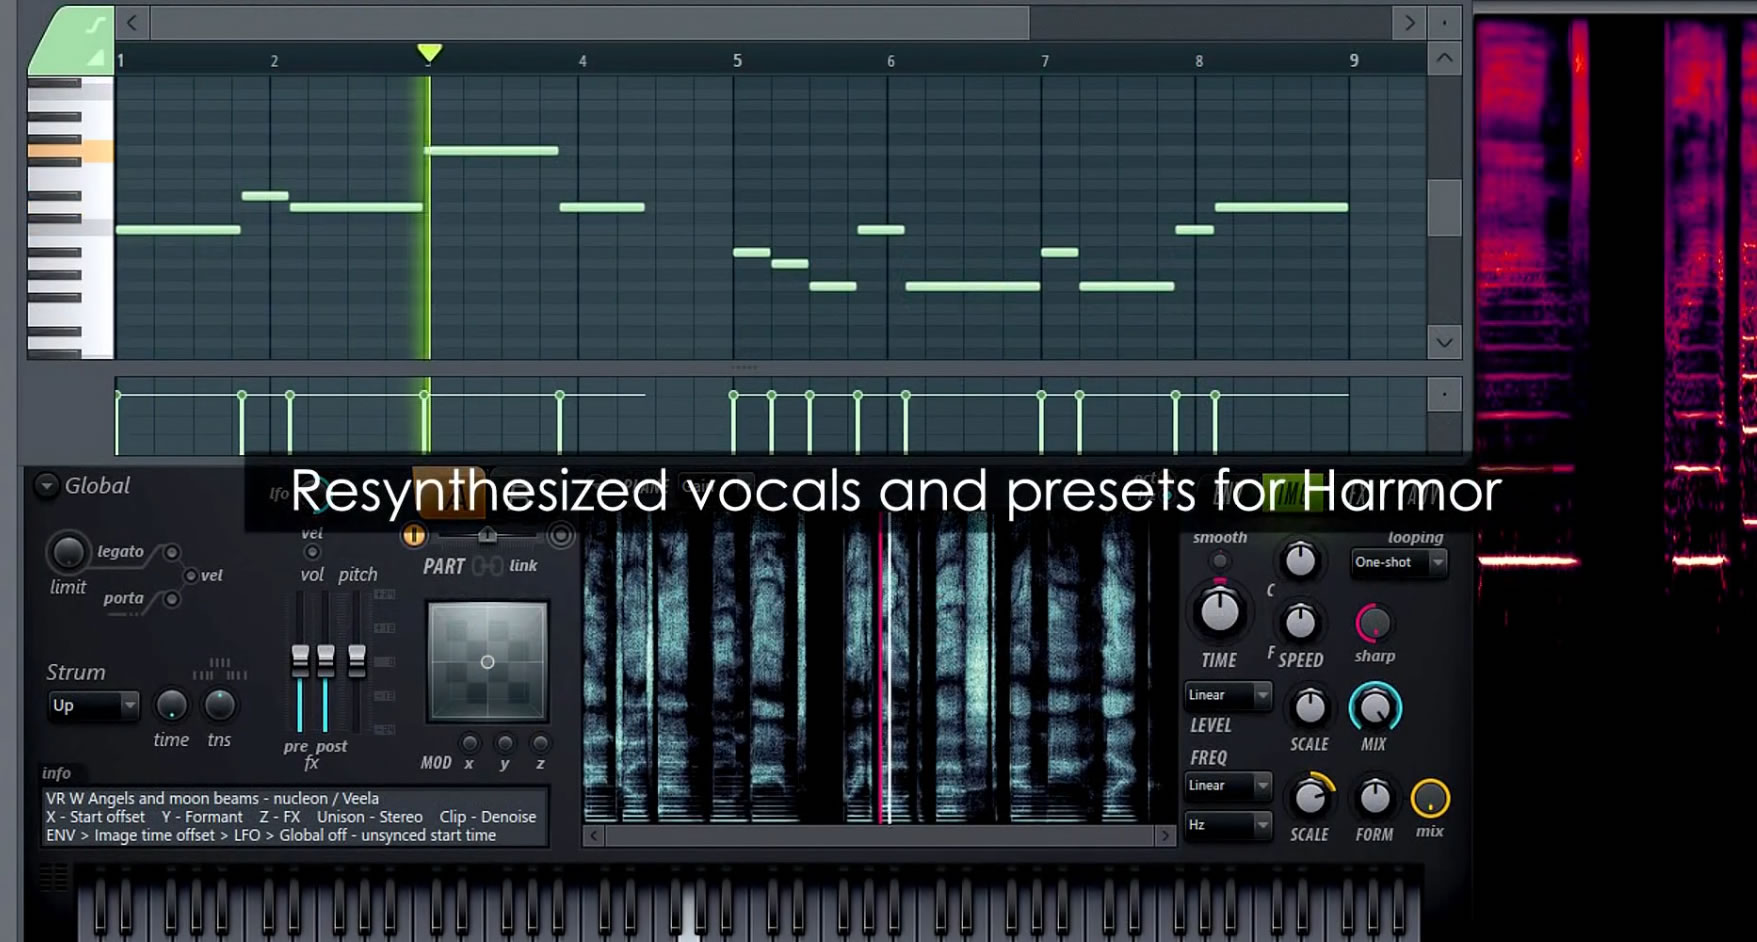Click the green playhead marker on the timeline
Viewport: 1757px width, 942px height.
coord(429,52)
